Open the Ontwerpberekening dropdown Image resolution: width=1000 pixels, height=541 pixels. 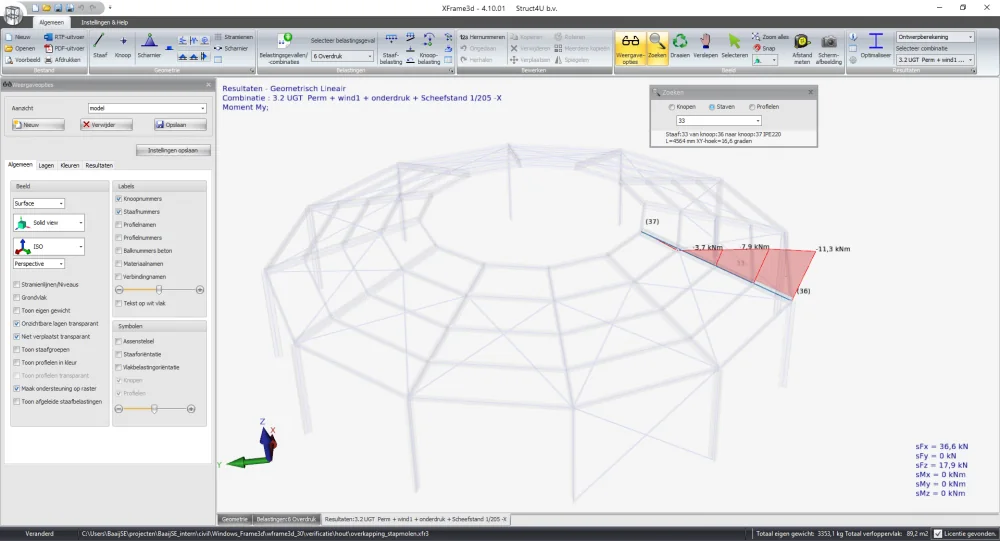(x=935, y=37)
